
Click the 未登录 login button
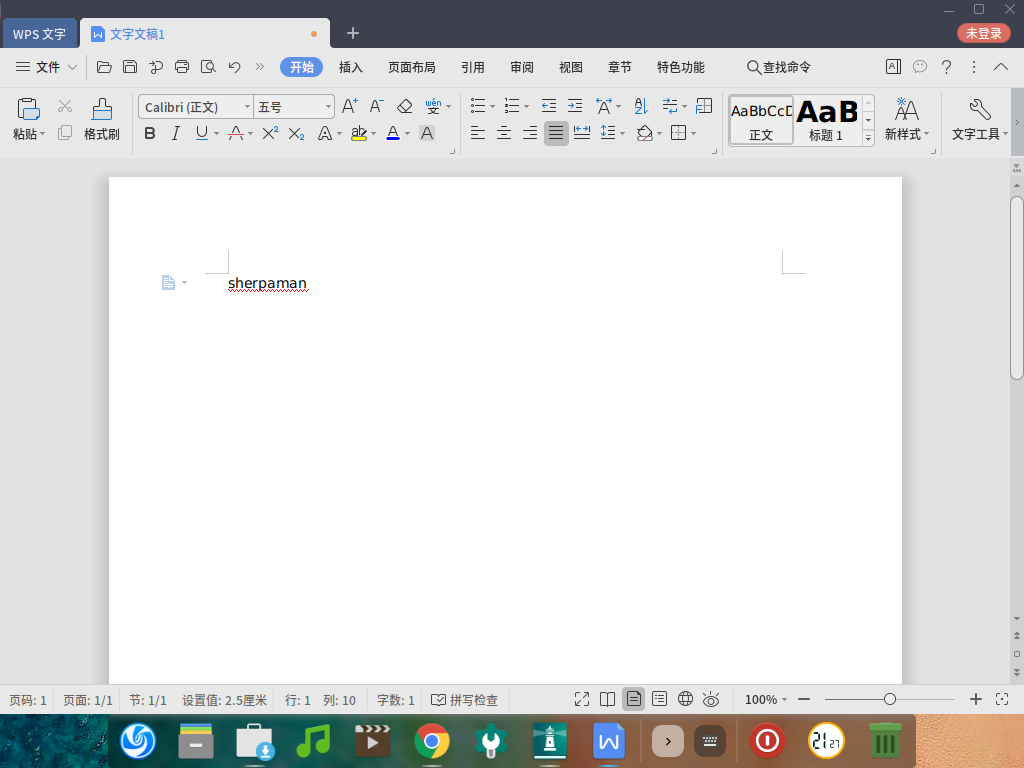pos(984,33)
